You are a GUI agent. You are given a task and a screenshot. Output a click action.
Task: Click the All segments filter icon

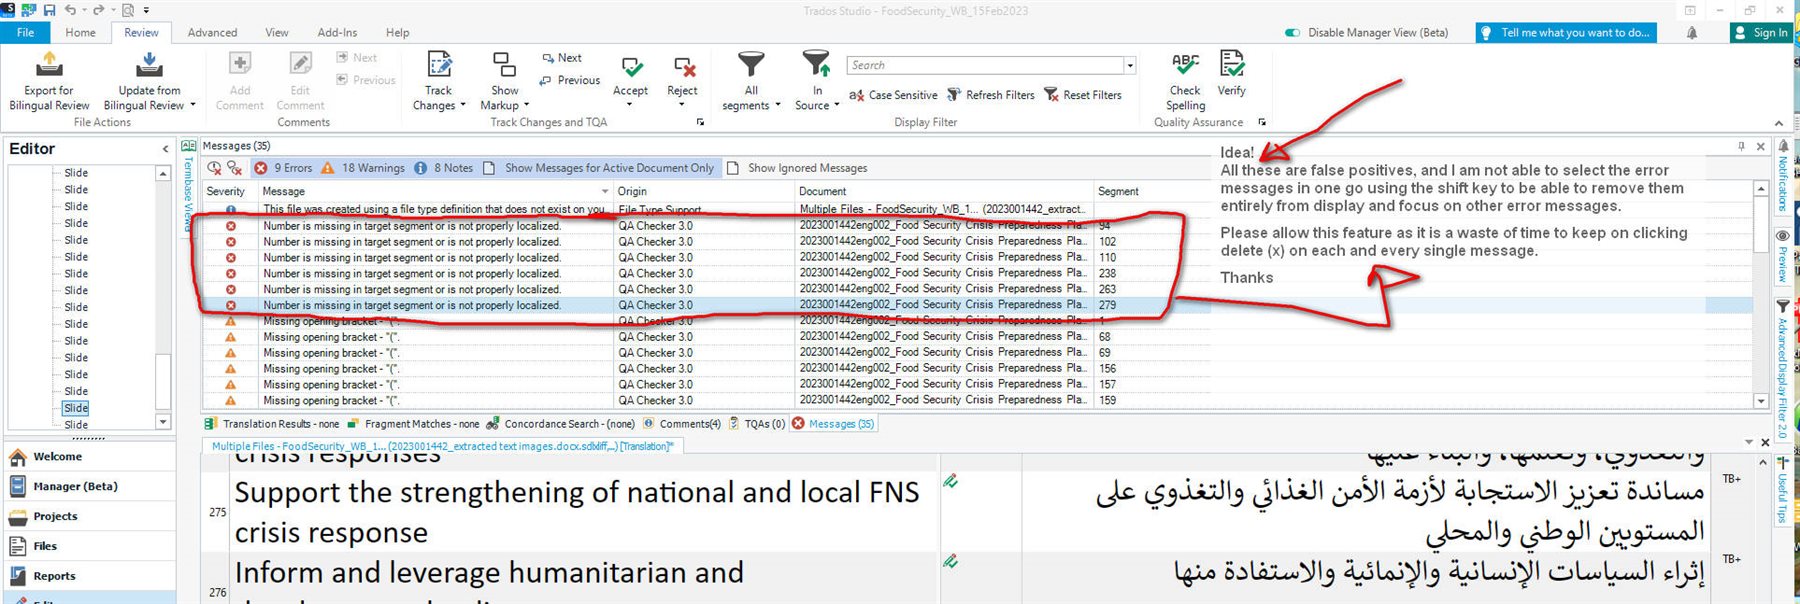pos(751,65)
